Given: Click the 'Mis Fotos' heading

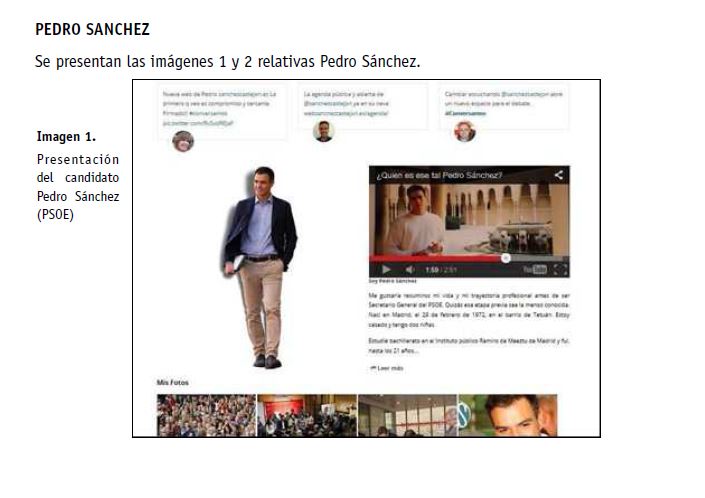Looking at the screenshot, I should point(173,382).
